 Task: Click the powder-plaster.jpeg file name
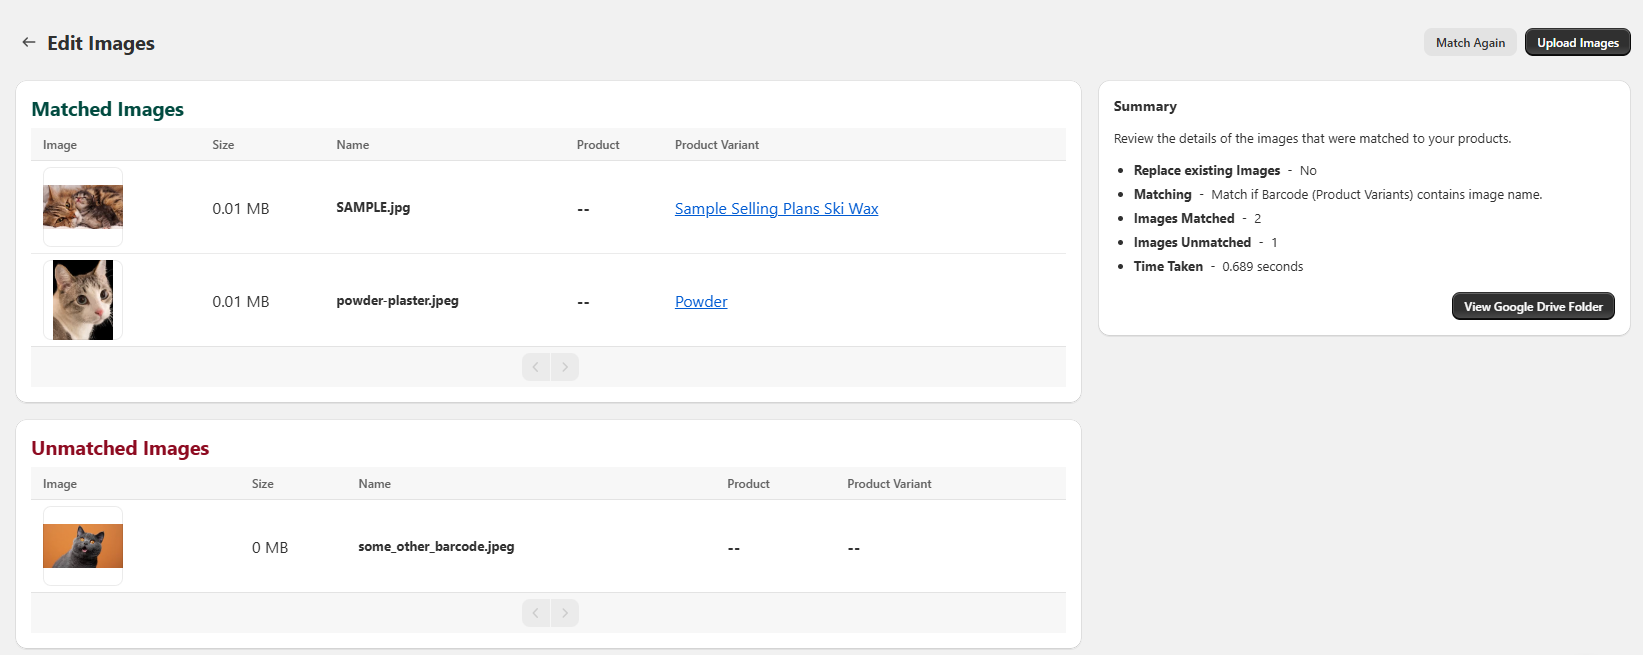[397, 300]
